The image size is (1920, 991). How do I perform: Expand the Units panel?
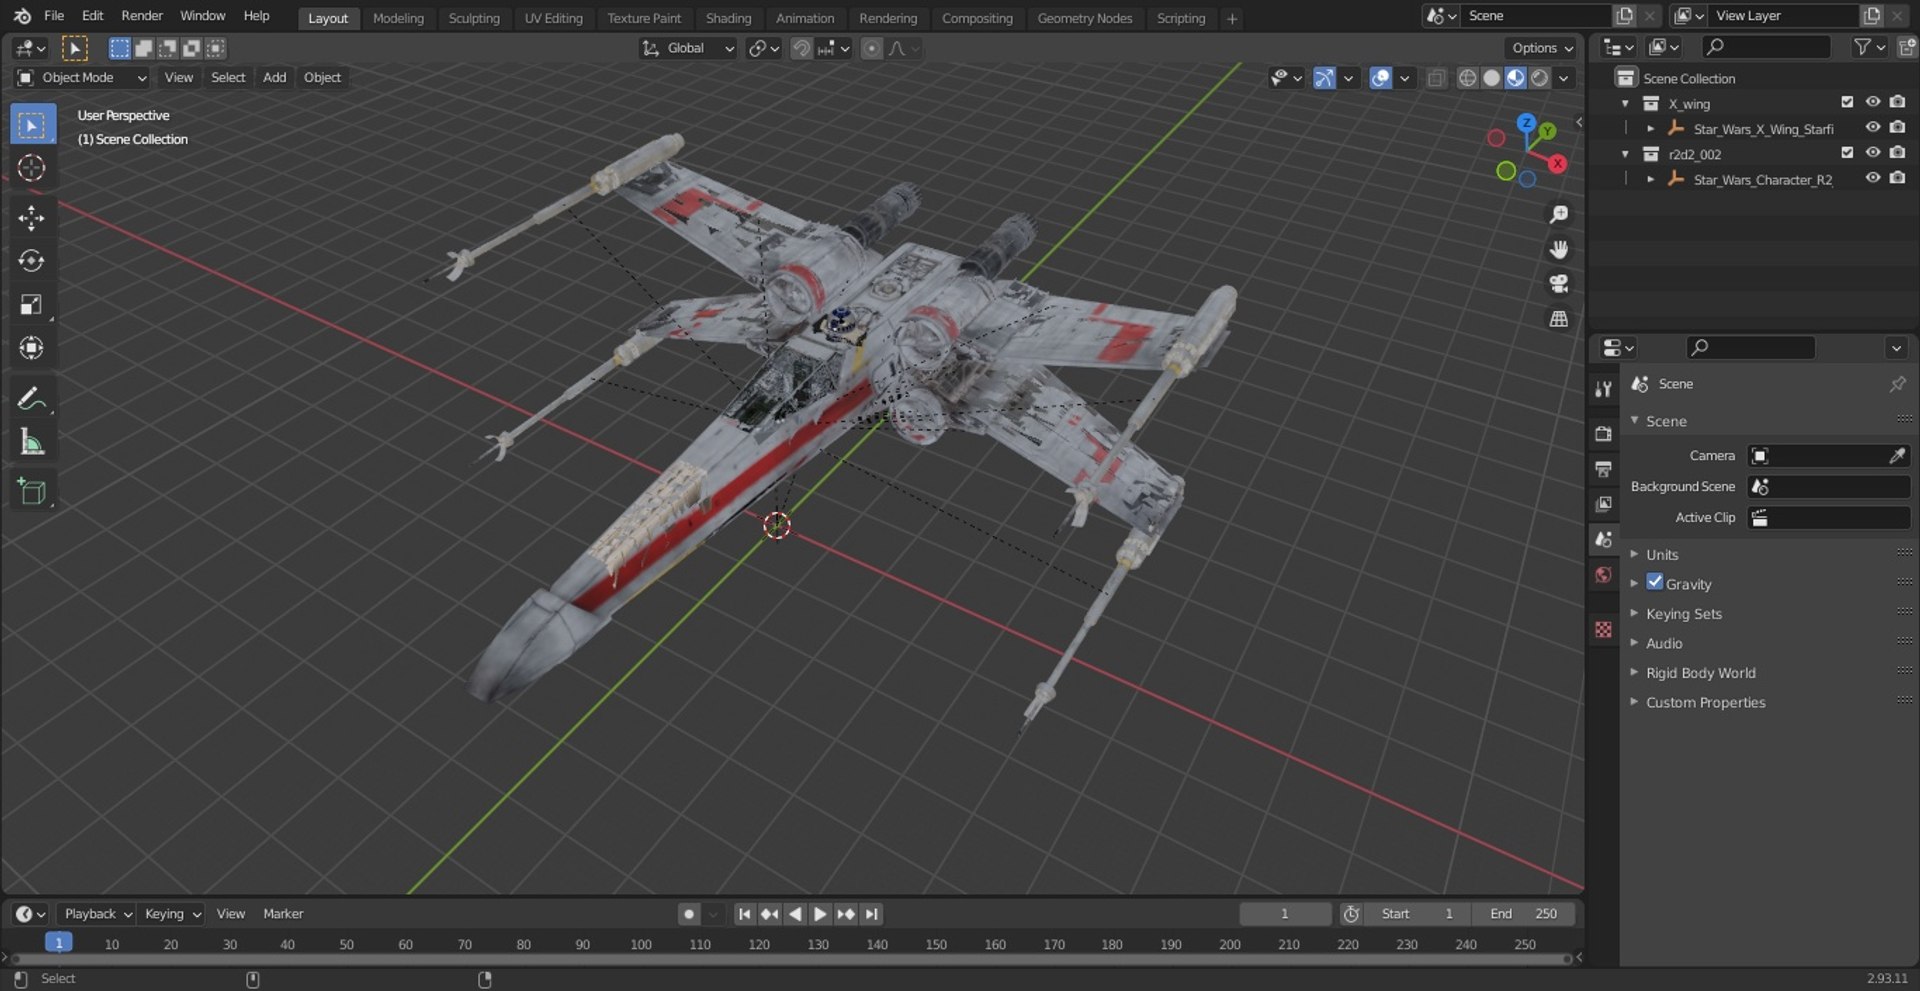[x=1662, y=555]
